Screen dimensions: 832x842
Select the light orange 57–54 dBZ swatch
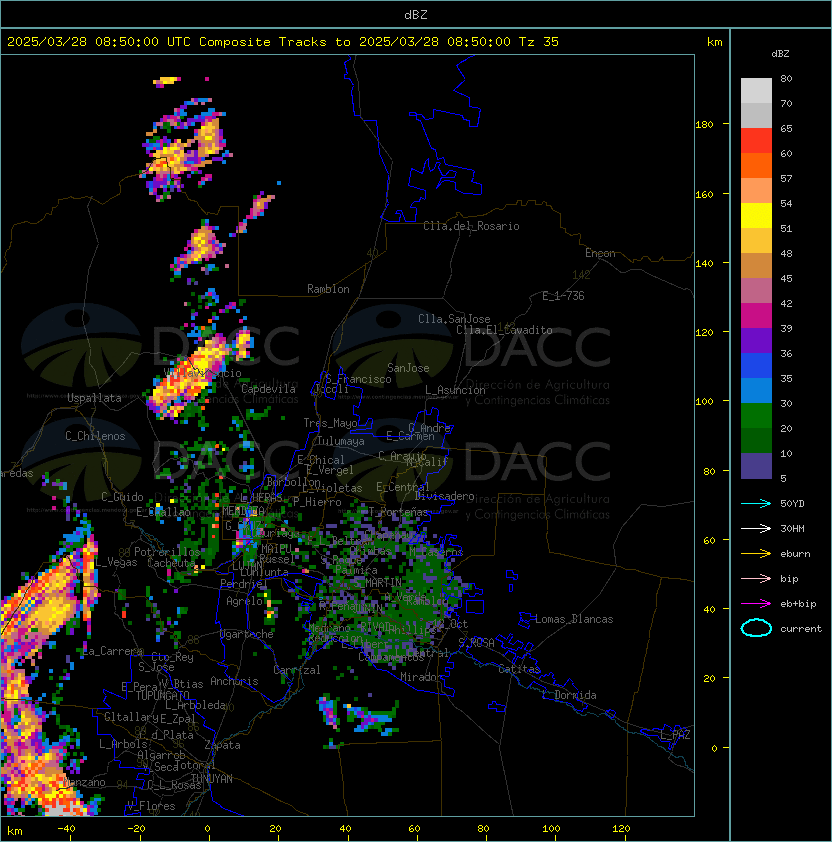click(x=756, y=191)
